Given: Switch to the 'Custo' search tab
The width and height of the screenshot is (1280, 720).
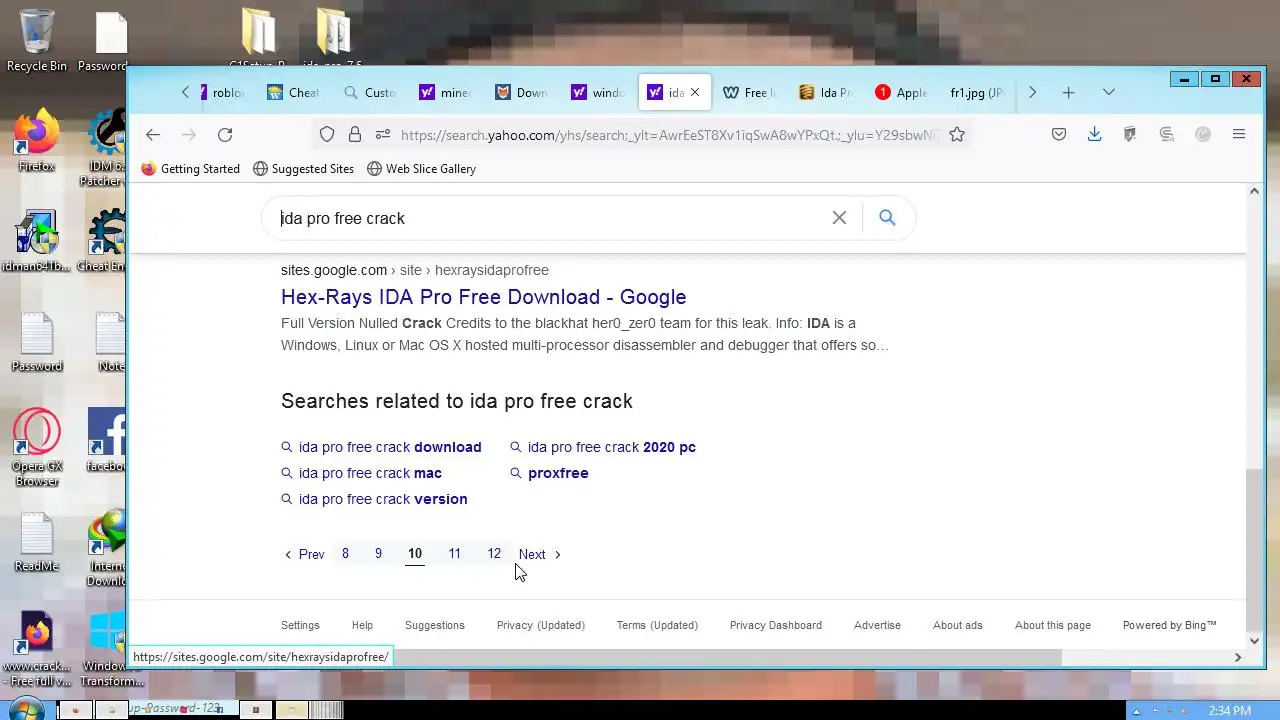Looking at the screenshot, I should 370,93.
